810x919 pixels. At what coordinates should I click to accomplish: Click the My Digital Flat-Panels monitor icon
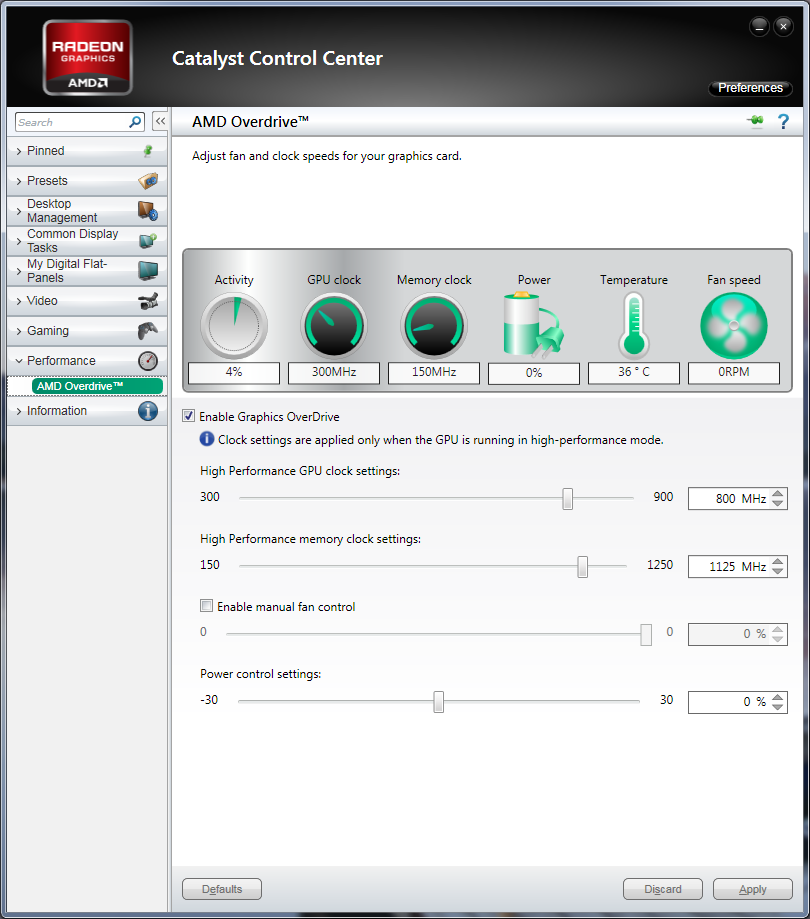[x=148, y=271]
